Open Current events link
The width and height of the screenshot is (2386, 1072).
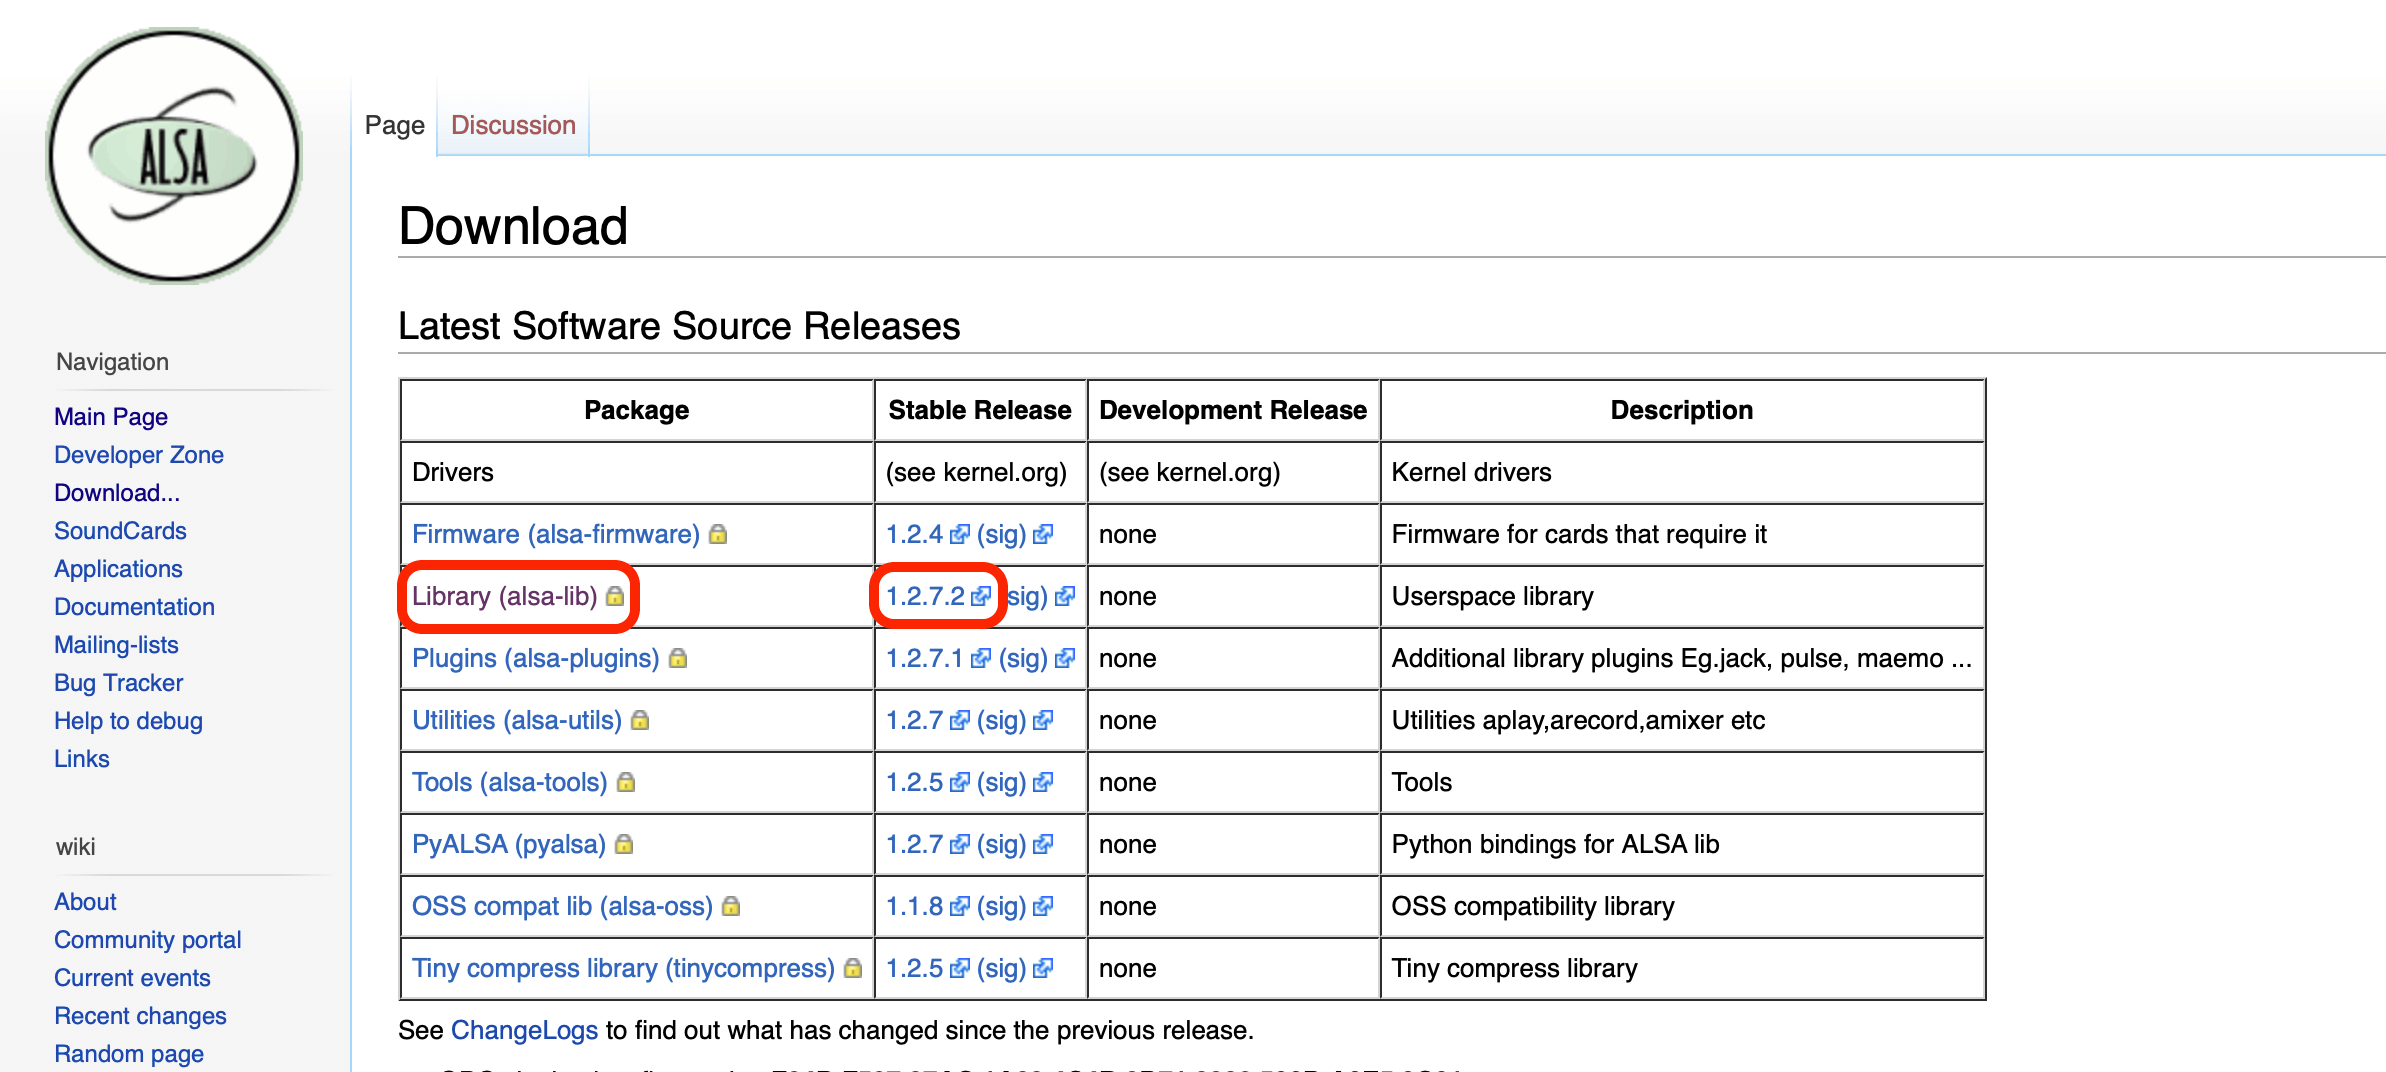[132, 978]
